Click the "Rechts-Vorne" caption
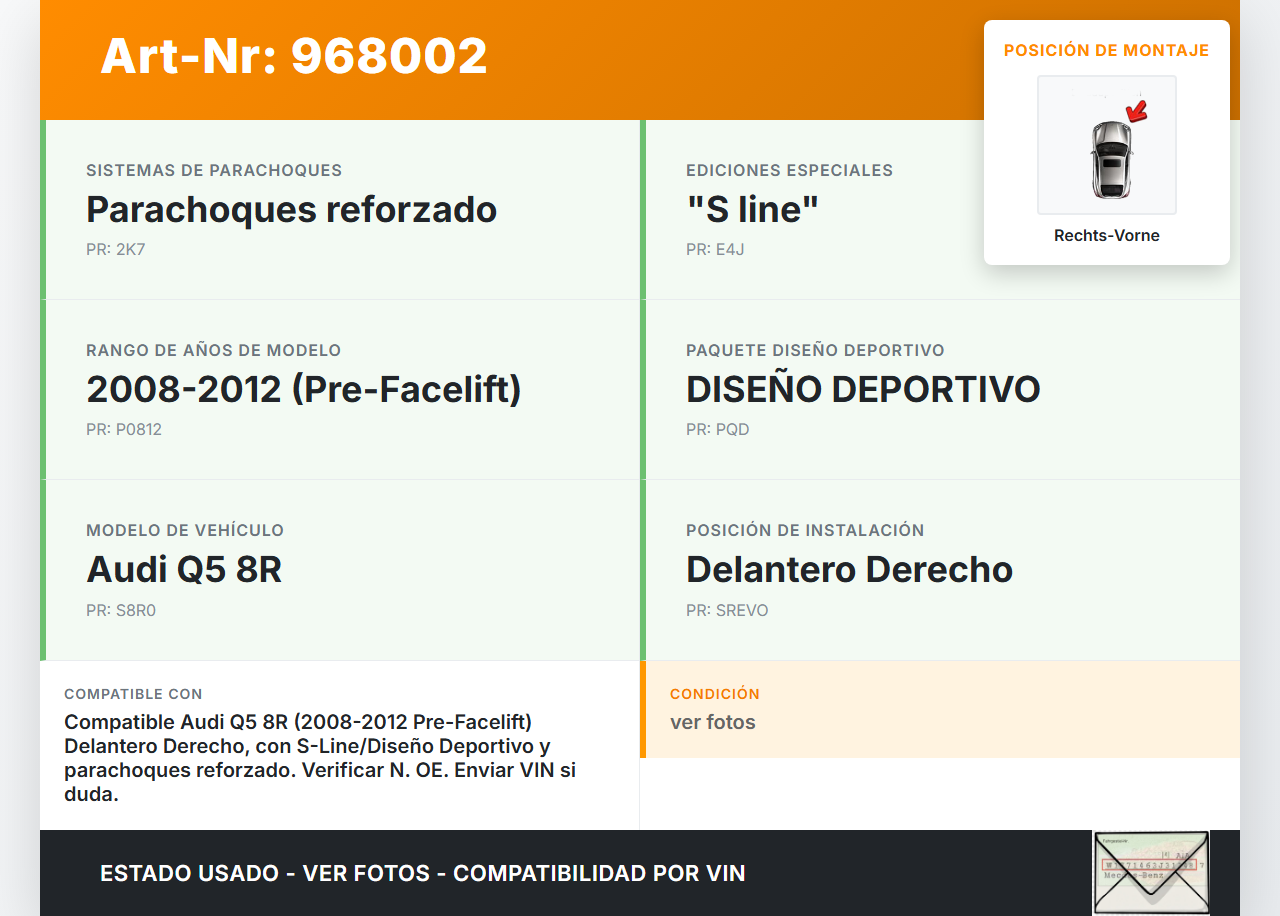 [x=1107, y=236]
